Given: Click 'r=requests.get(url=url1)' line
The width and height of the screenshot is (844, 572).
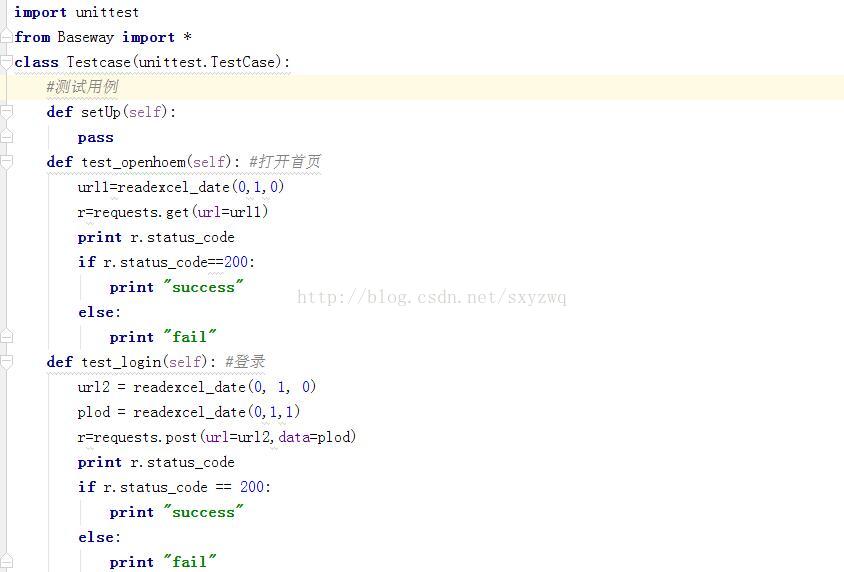Looking at the screenshot, I should [x=173, y=212].
